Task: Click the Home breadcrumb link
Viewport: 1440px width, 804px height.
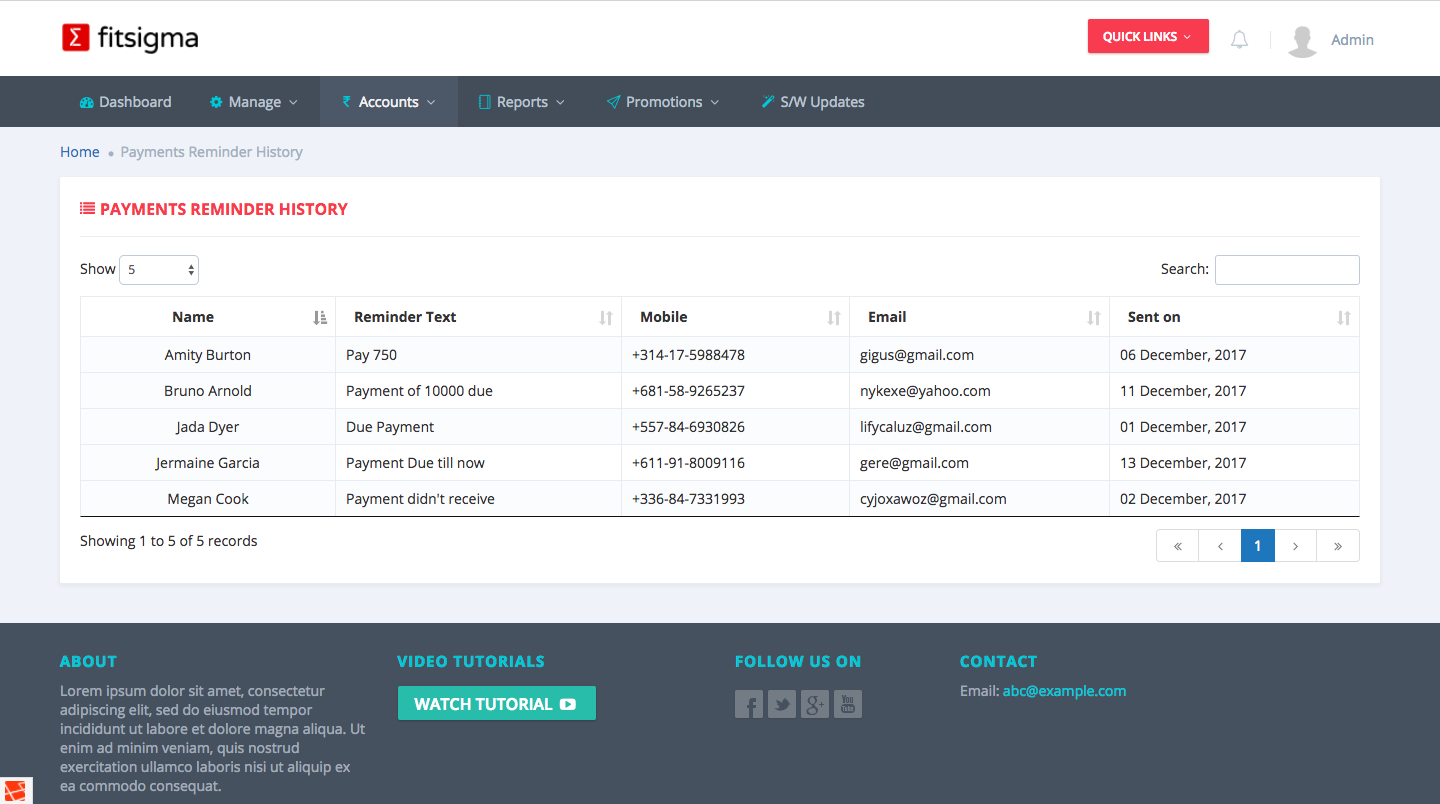Action: click(80, 152)
